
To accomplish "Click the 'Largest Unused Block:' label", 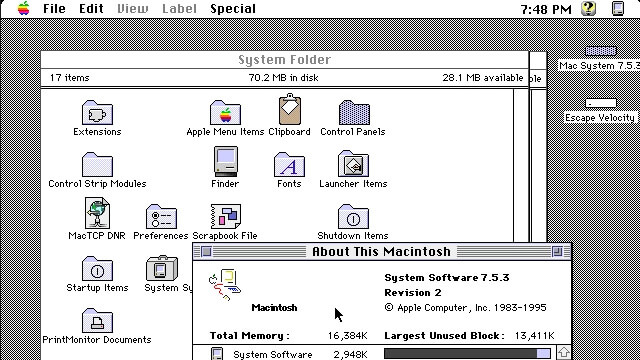I will pos(444,336).
